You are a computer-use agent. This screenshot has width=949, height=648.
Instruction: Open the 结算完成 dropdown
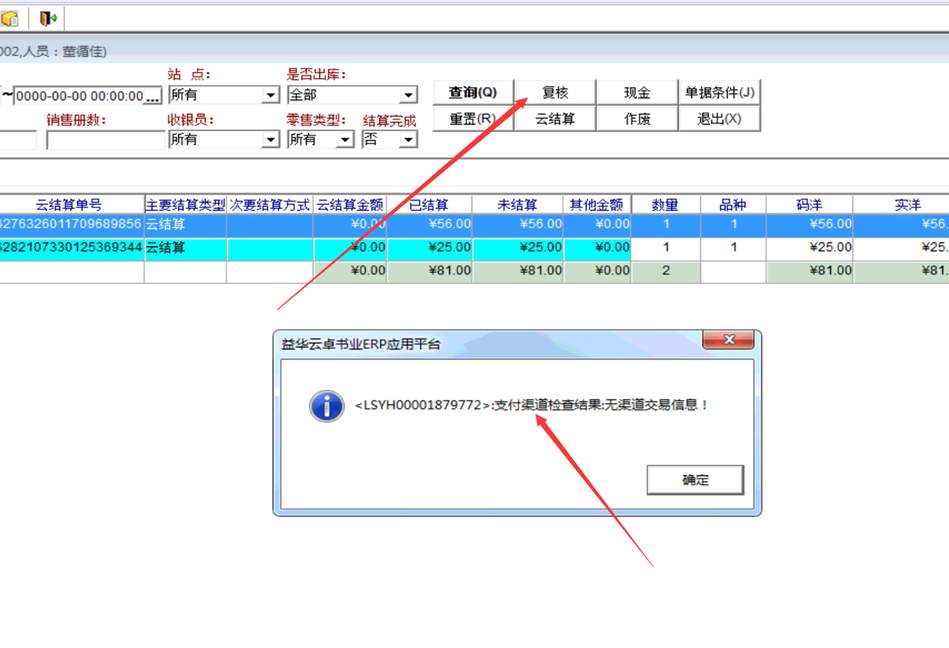[408, 140]
